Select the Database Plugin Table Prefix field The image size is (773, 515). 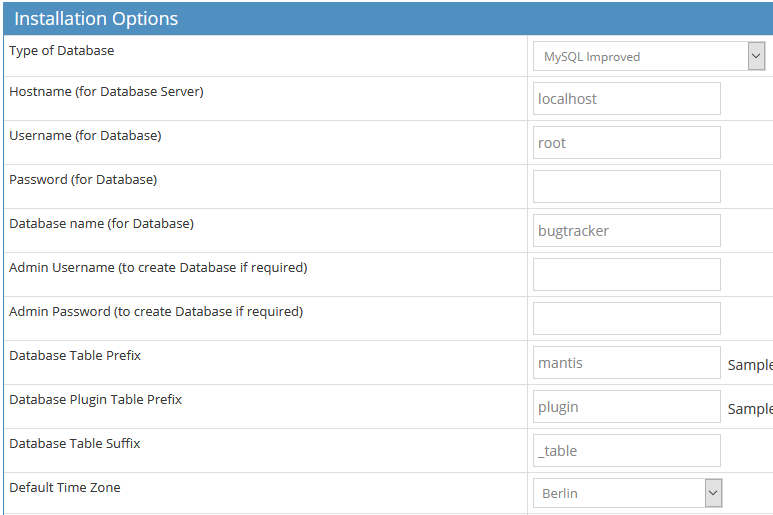[x=627, y=407]
